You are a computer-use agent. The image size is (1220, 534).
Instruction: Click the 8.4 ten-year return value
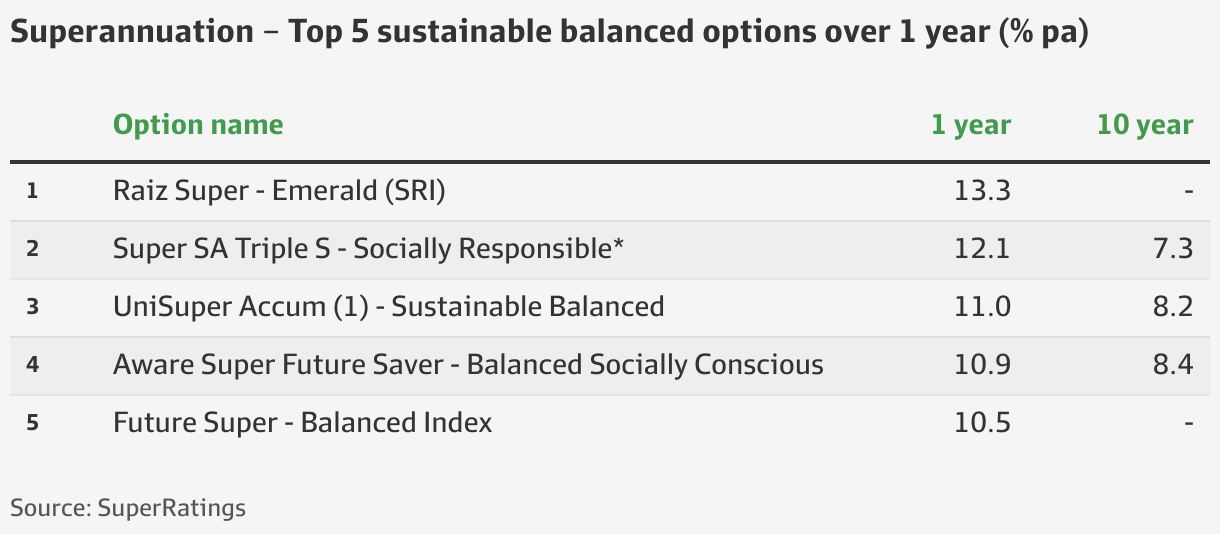tap(1173, 364)
